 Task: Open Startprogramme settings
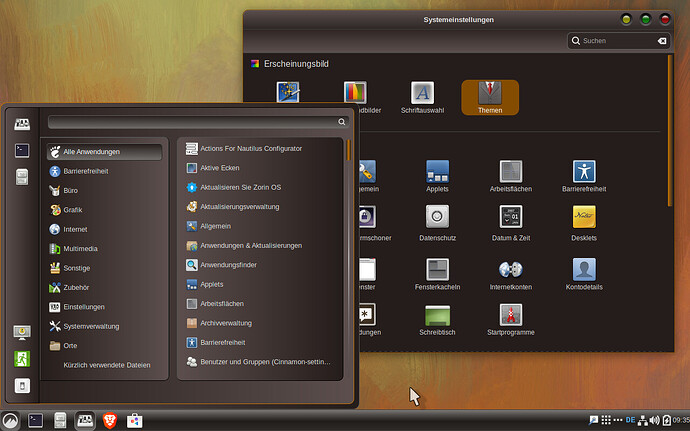click(510, 320)
